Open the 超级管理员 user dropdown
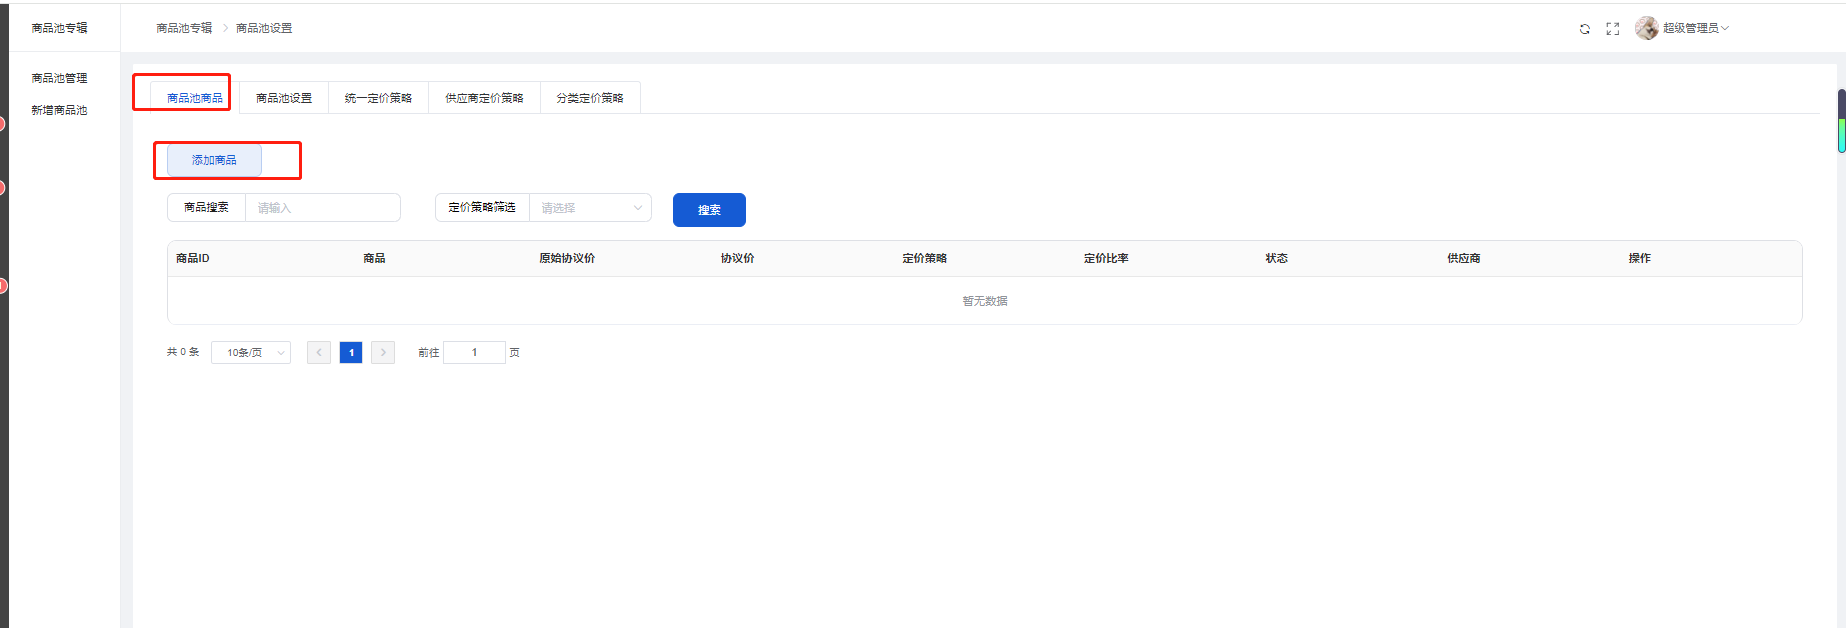1846x628 pixels. 1695,28
